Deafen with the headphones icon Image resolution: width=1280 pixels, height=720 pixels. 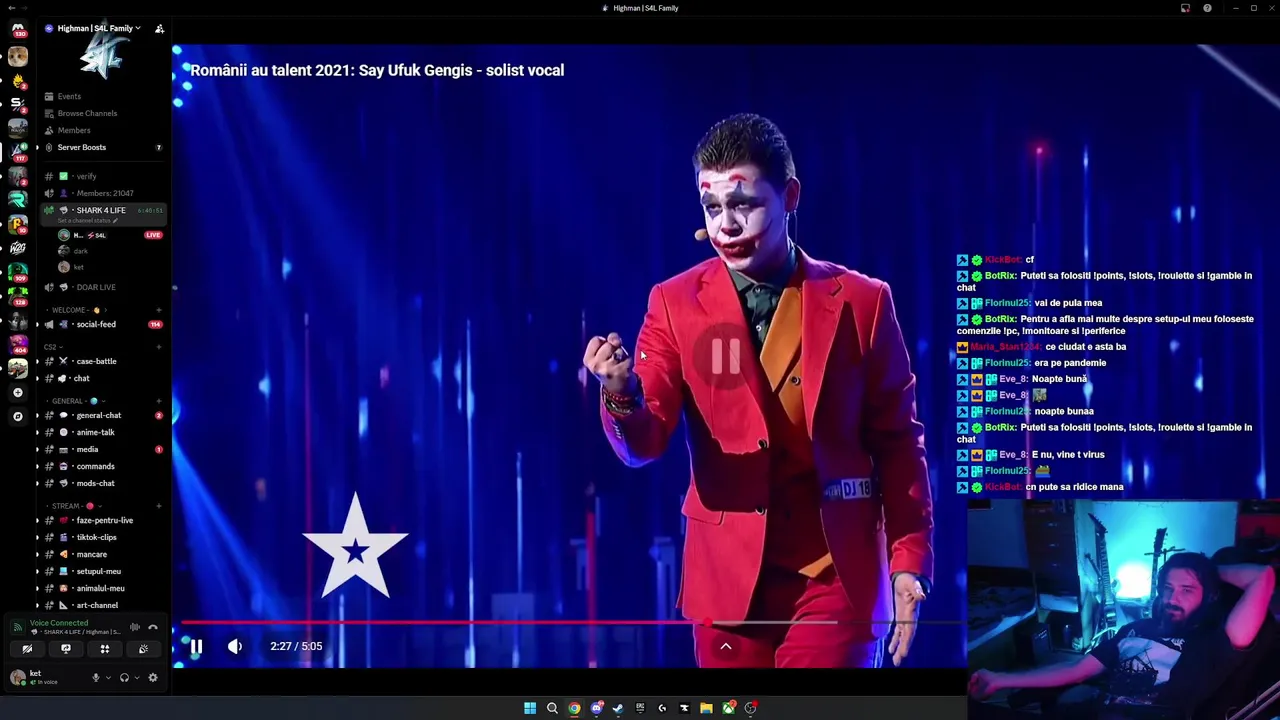124,677
